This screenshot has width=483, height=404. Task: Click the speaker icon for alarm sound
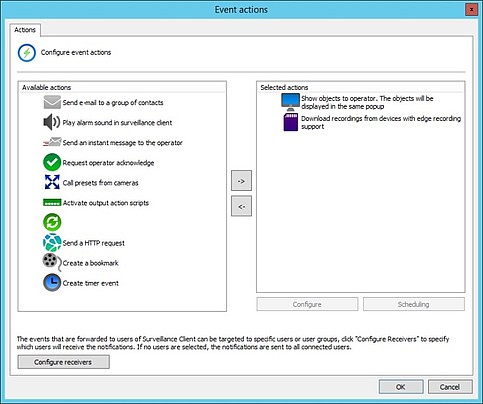point(52,122)
